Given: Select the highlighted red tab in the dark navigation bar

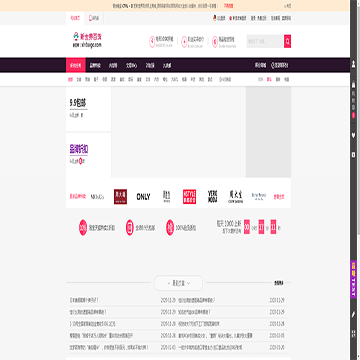Looking at the screenshot, I should tap(75, 65).
